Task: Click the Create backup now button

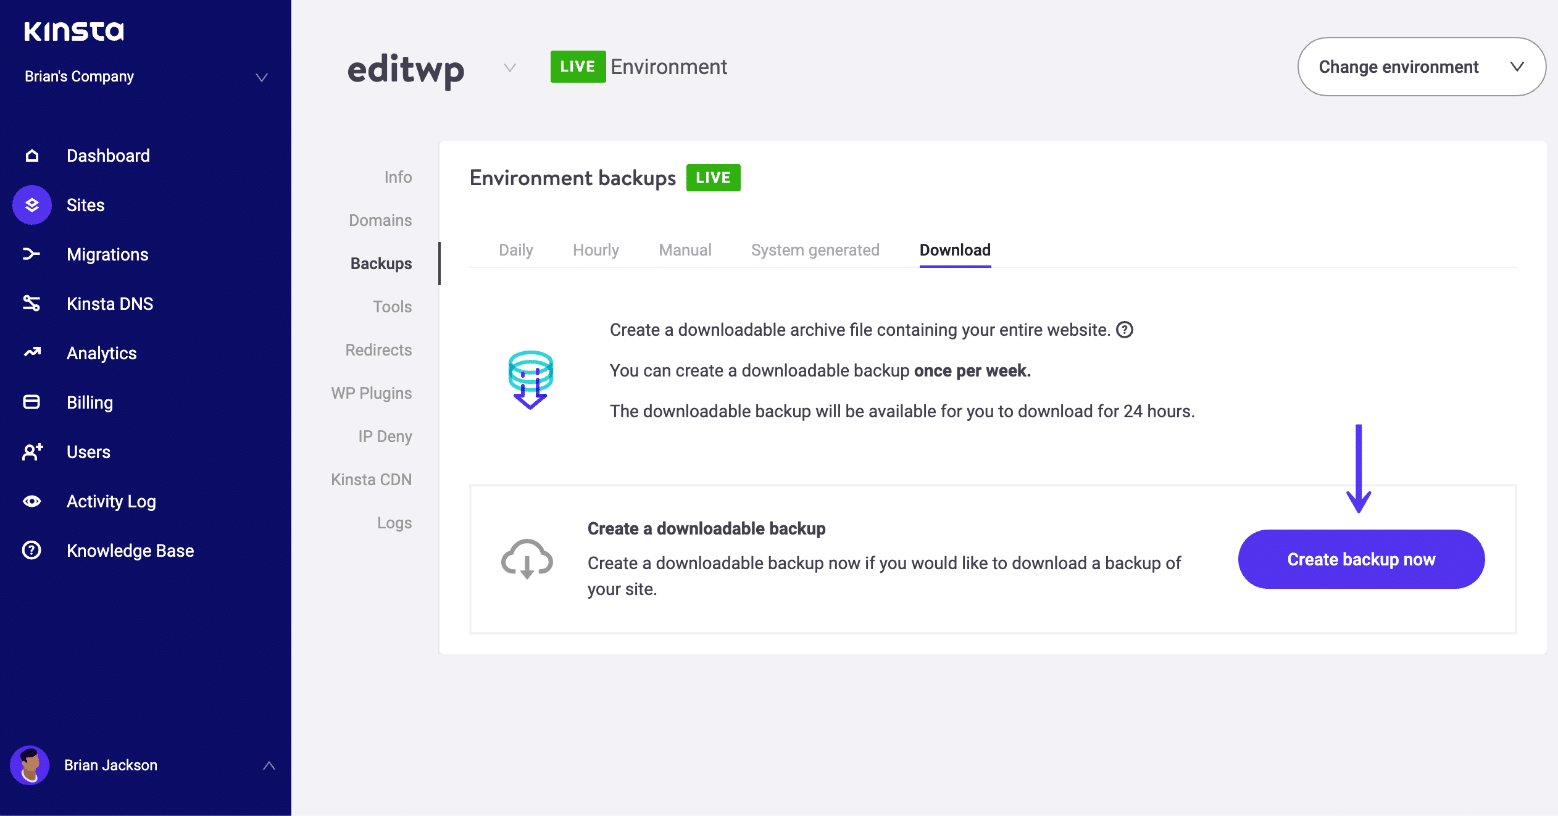Action: pos(1360,559)
